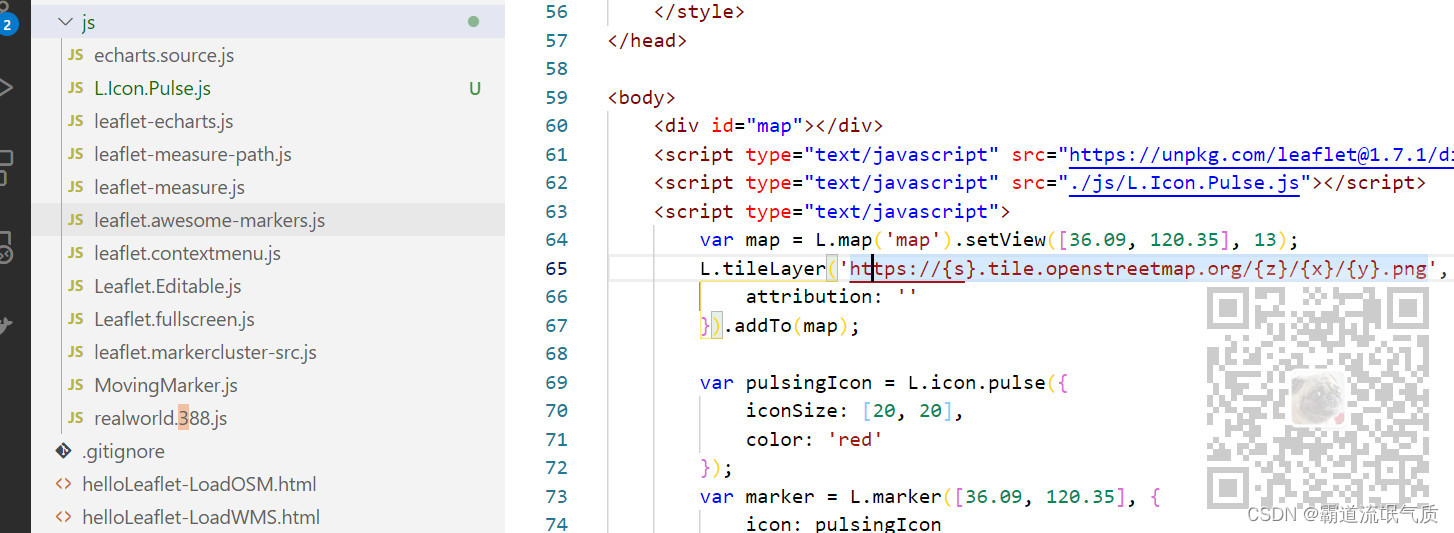Click JS icon beside leaflet.awesome-markers.js
The image size is (1454, 533).
(x=75, y=221)
